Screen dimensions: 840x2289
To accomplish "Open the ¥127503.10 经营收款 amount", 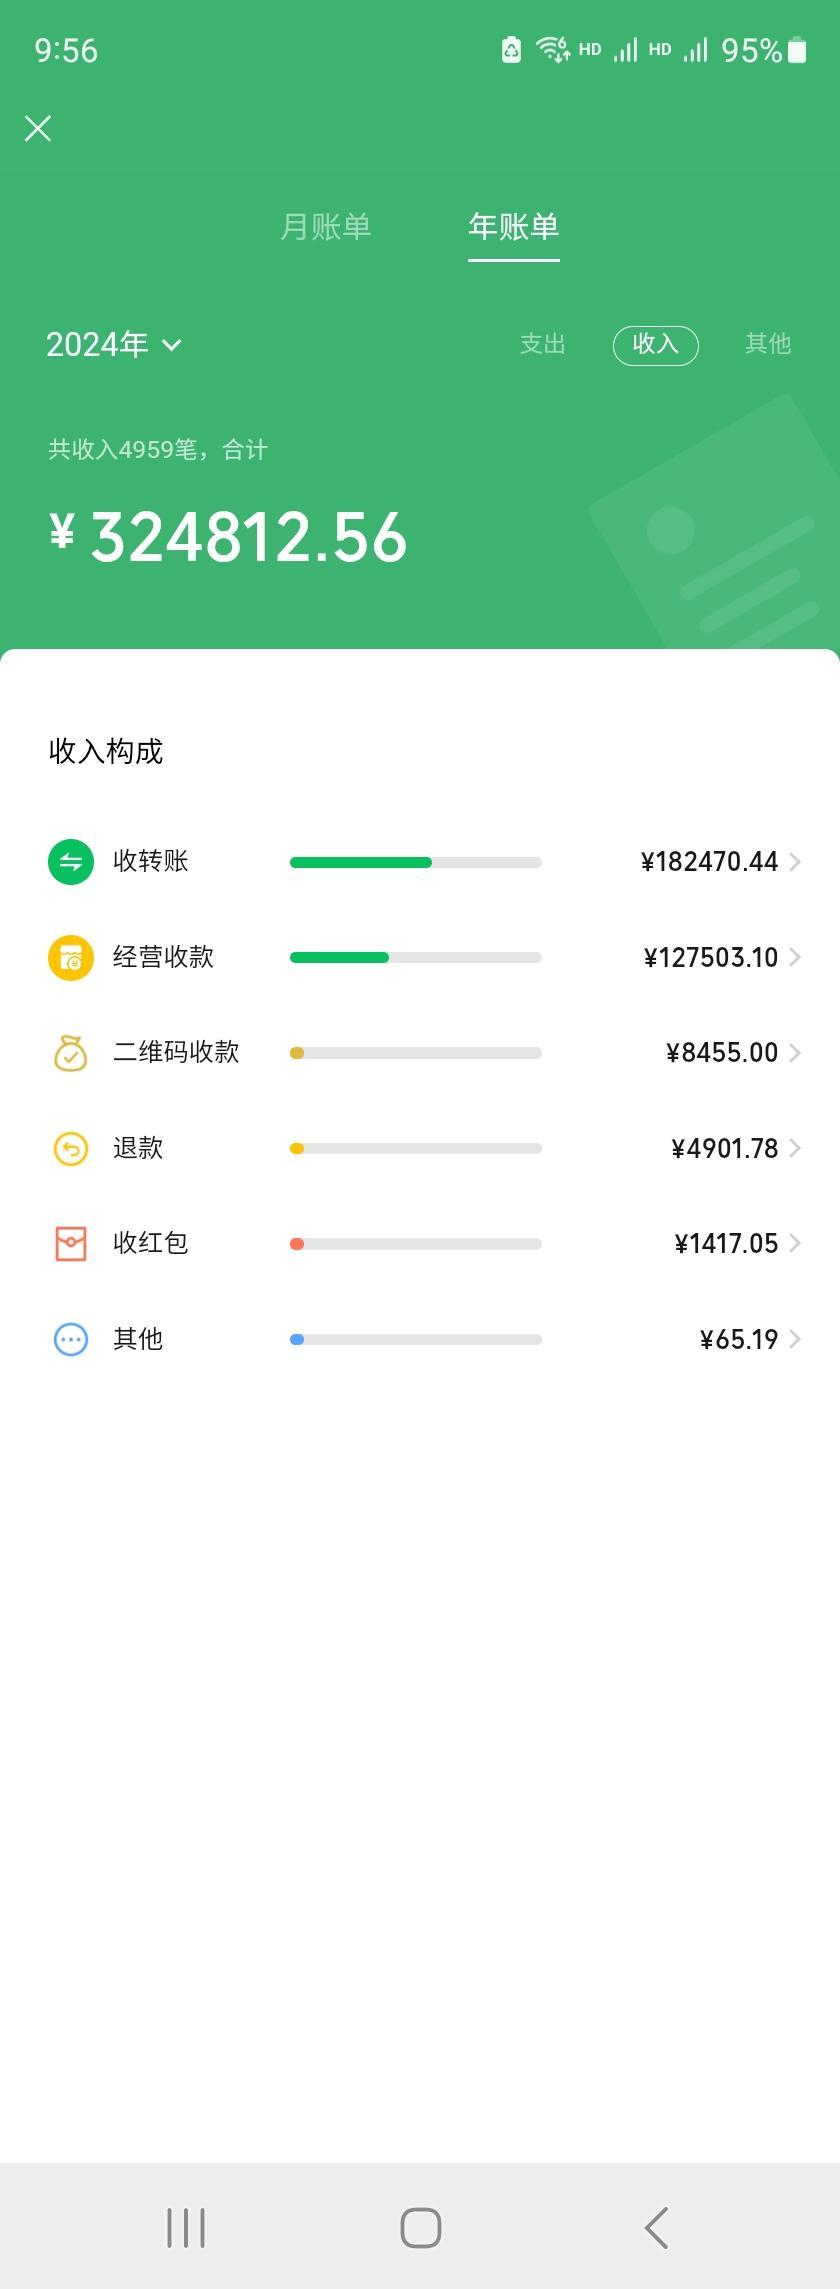I will (x=711, y=957).
